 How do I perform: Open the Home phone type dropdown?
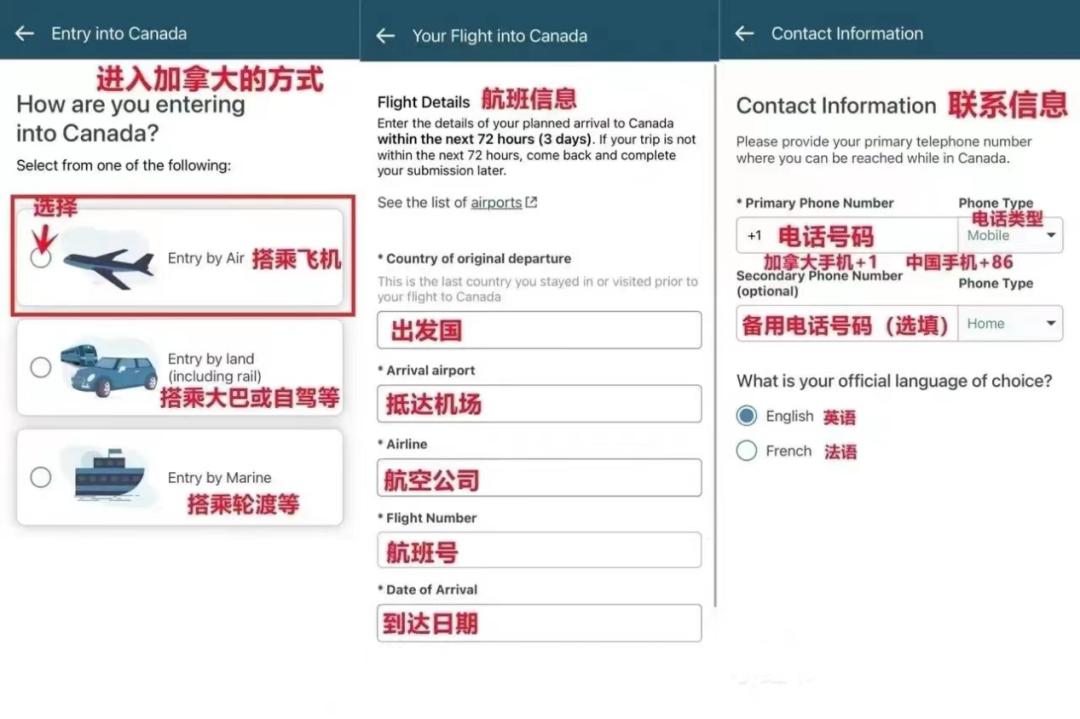tap(1010, 323)
